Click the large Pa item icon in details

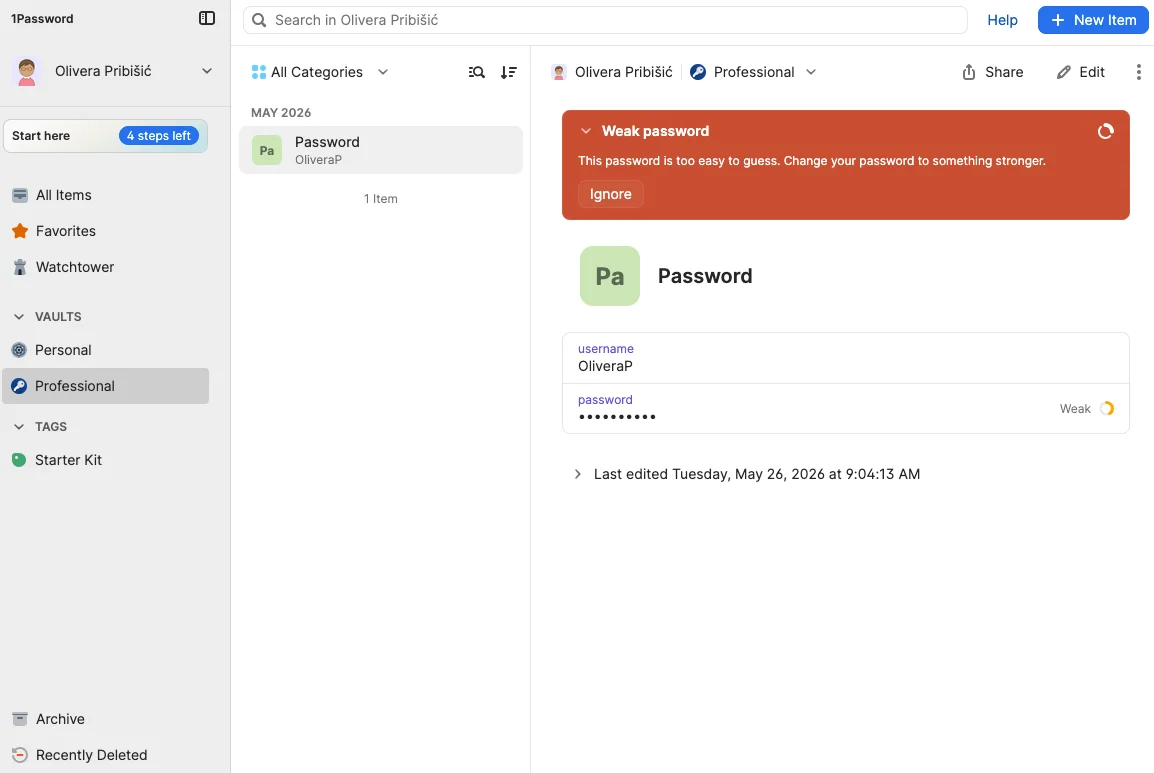click(x=609, y=276)
